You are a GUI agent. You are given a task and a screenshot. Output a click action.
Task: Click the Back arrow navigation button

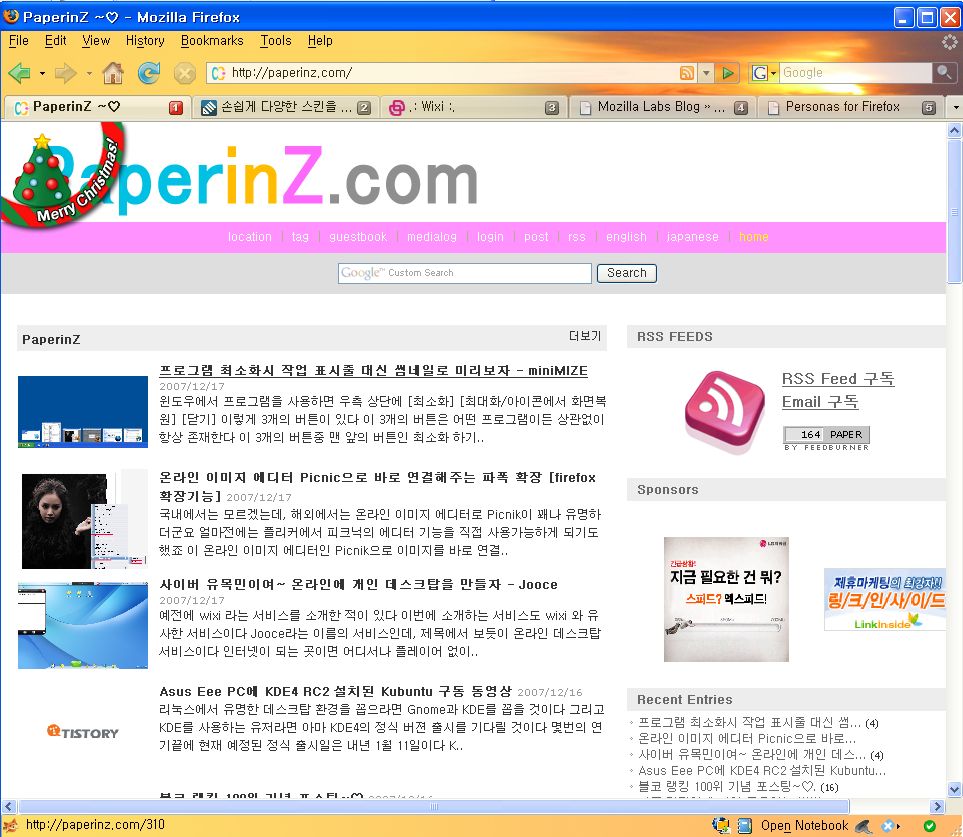point(20,73)
